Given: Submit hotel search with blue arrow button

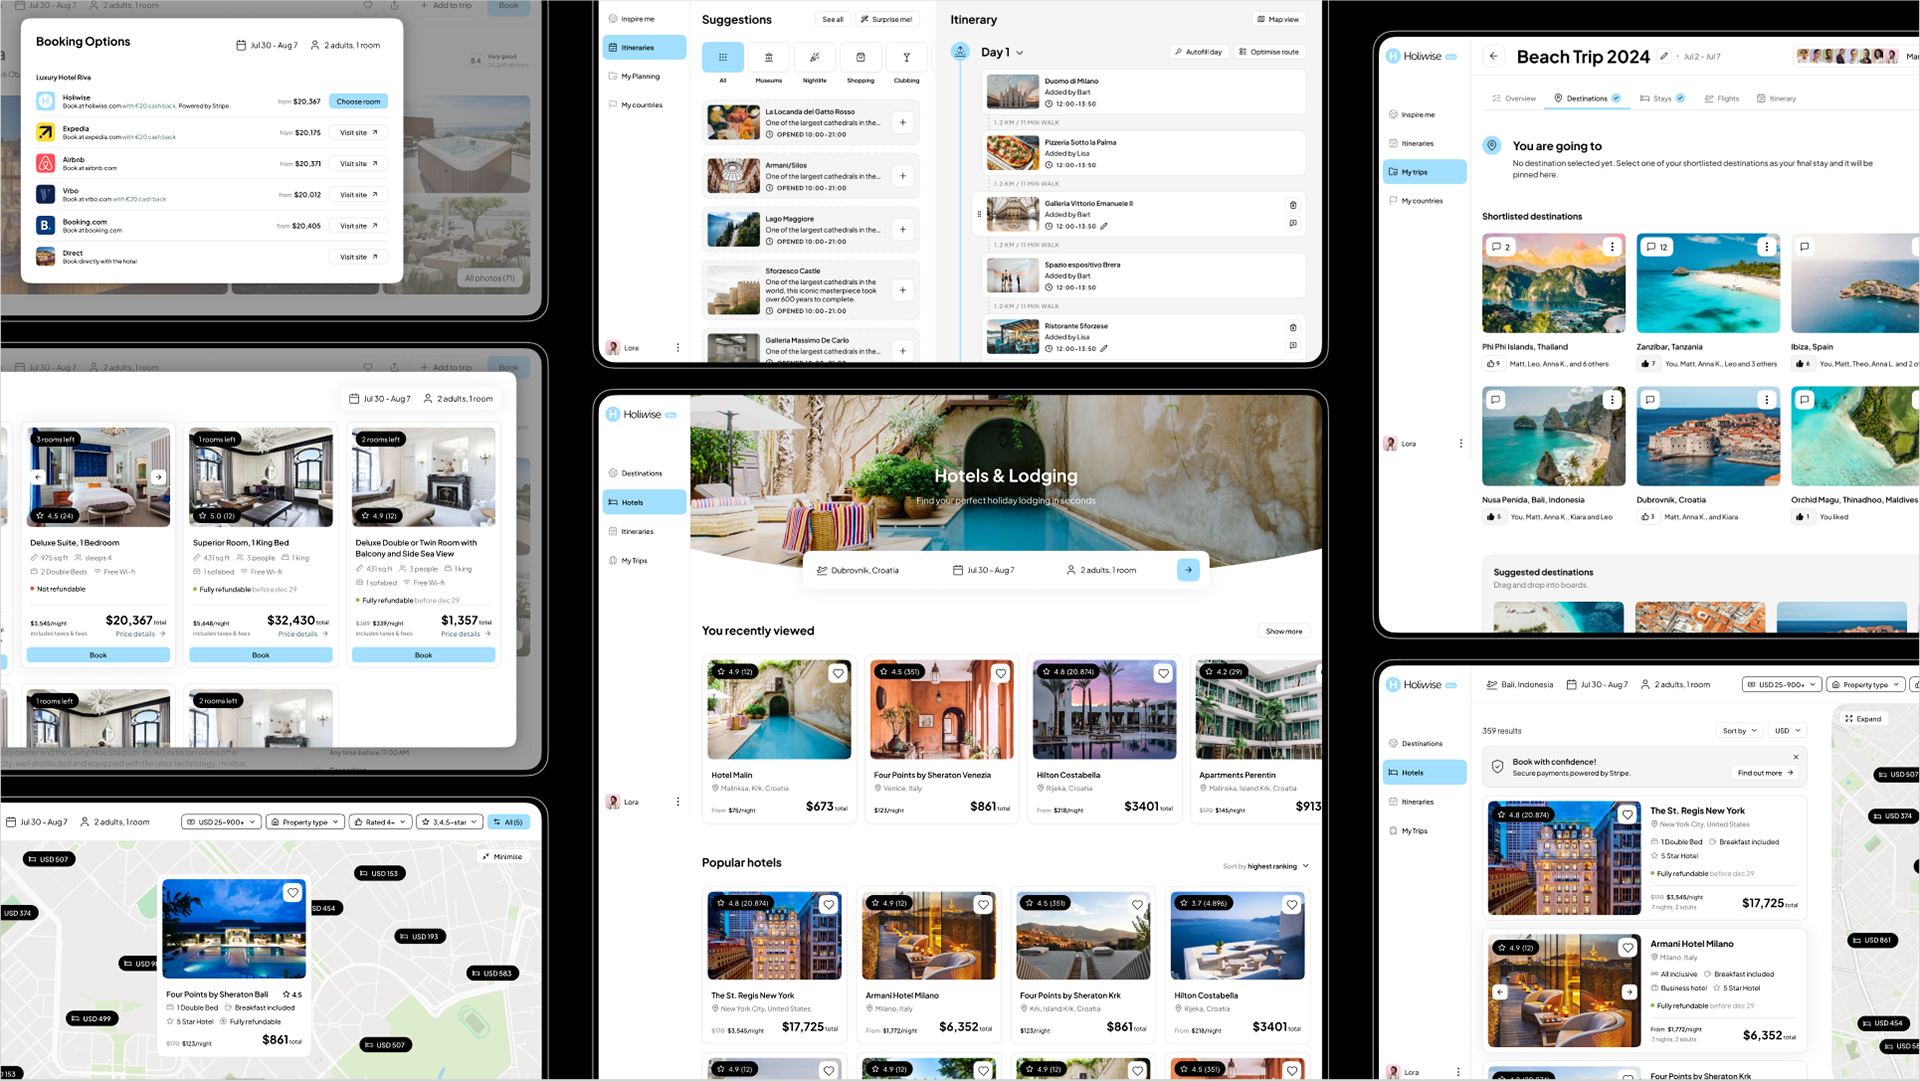Looking at the screenshot, I should tap(1188, 570).
